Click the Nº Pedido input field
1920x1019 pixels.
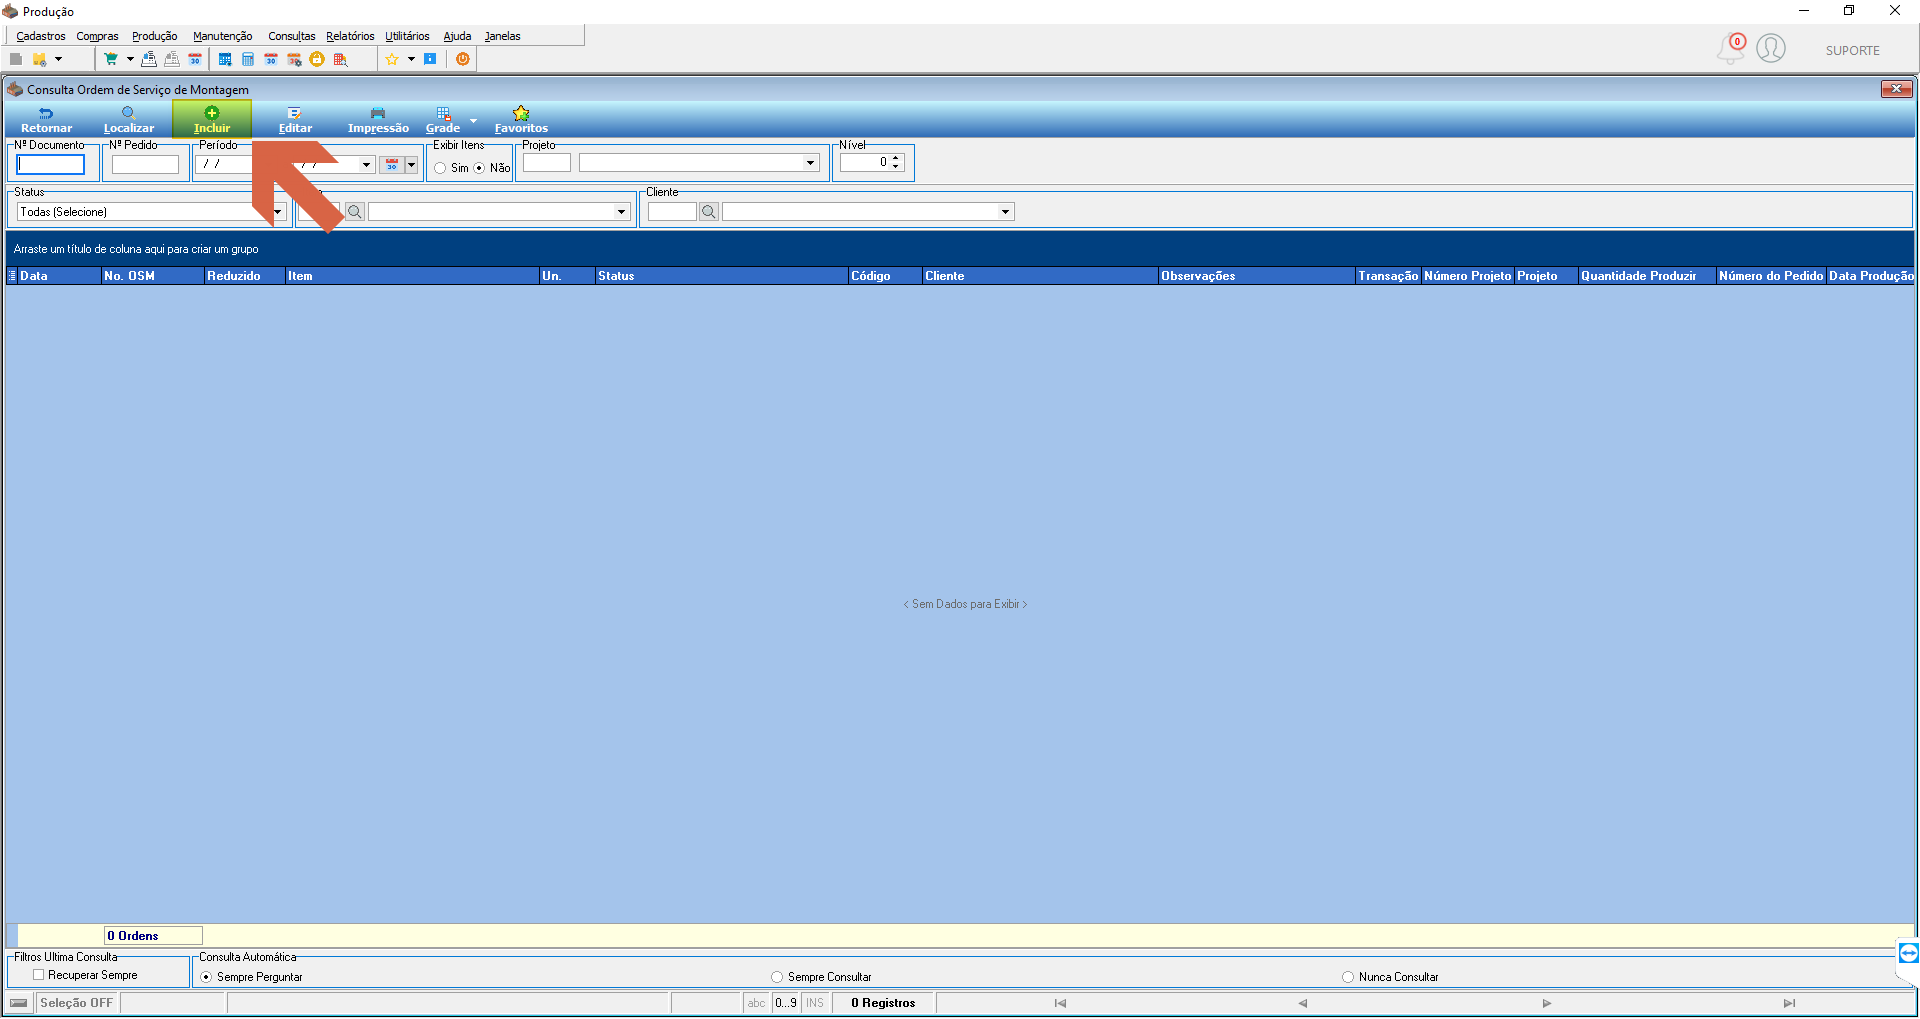coord(145,165)
